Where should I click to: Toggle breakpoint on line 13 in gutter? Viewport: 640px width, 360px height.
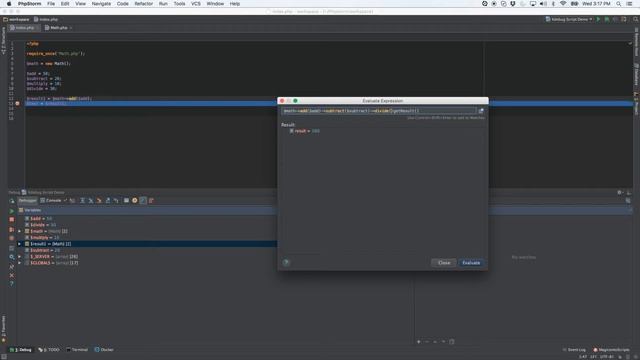[17, 104]
